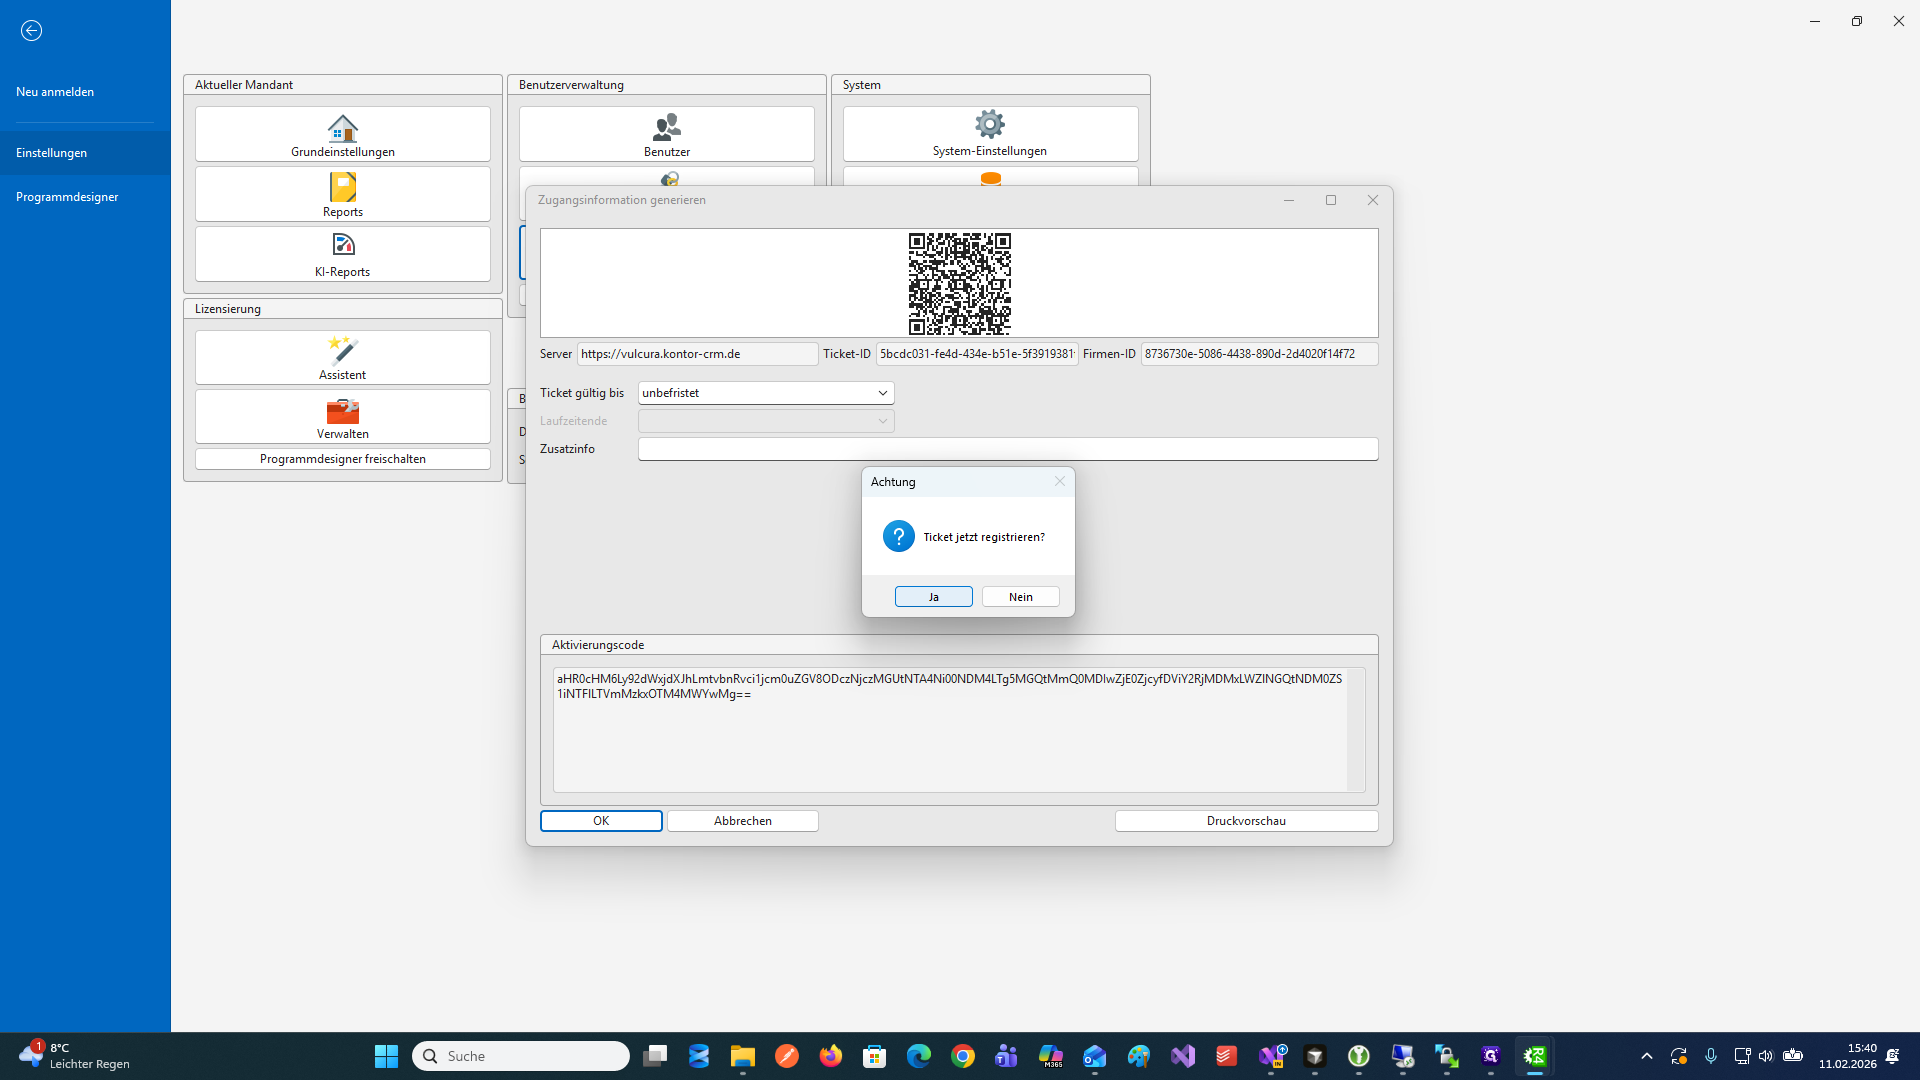The width and height of the screenshot is (1920, 1080).
Task: Select 'Neu anmelden' in sidebar
Action: point(55,92)
